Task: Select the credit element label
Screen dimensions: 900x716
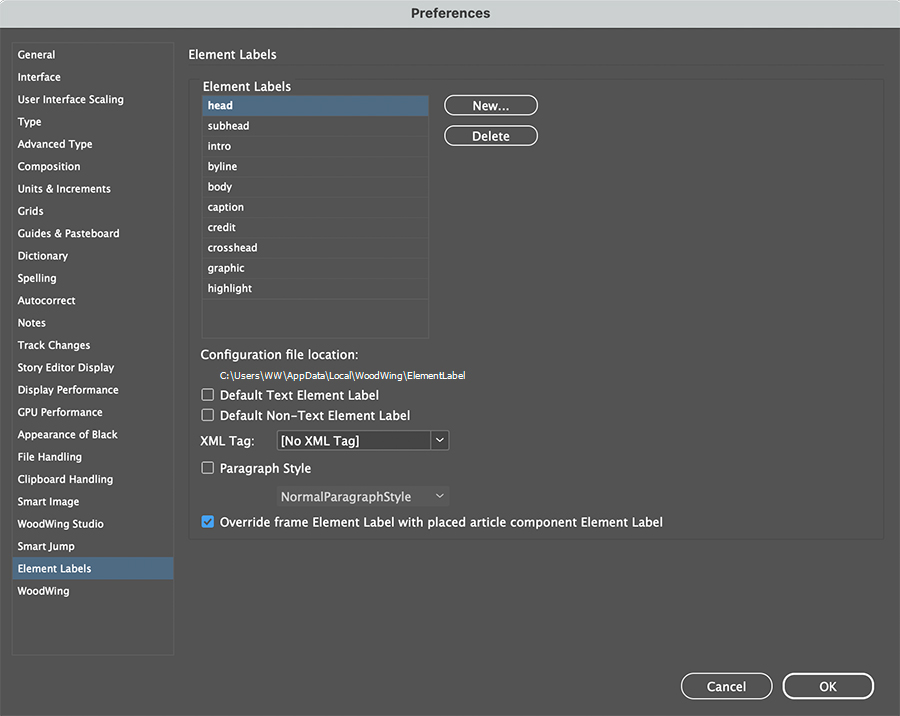Action: (315, 228)
